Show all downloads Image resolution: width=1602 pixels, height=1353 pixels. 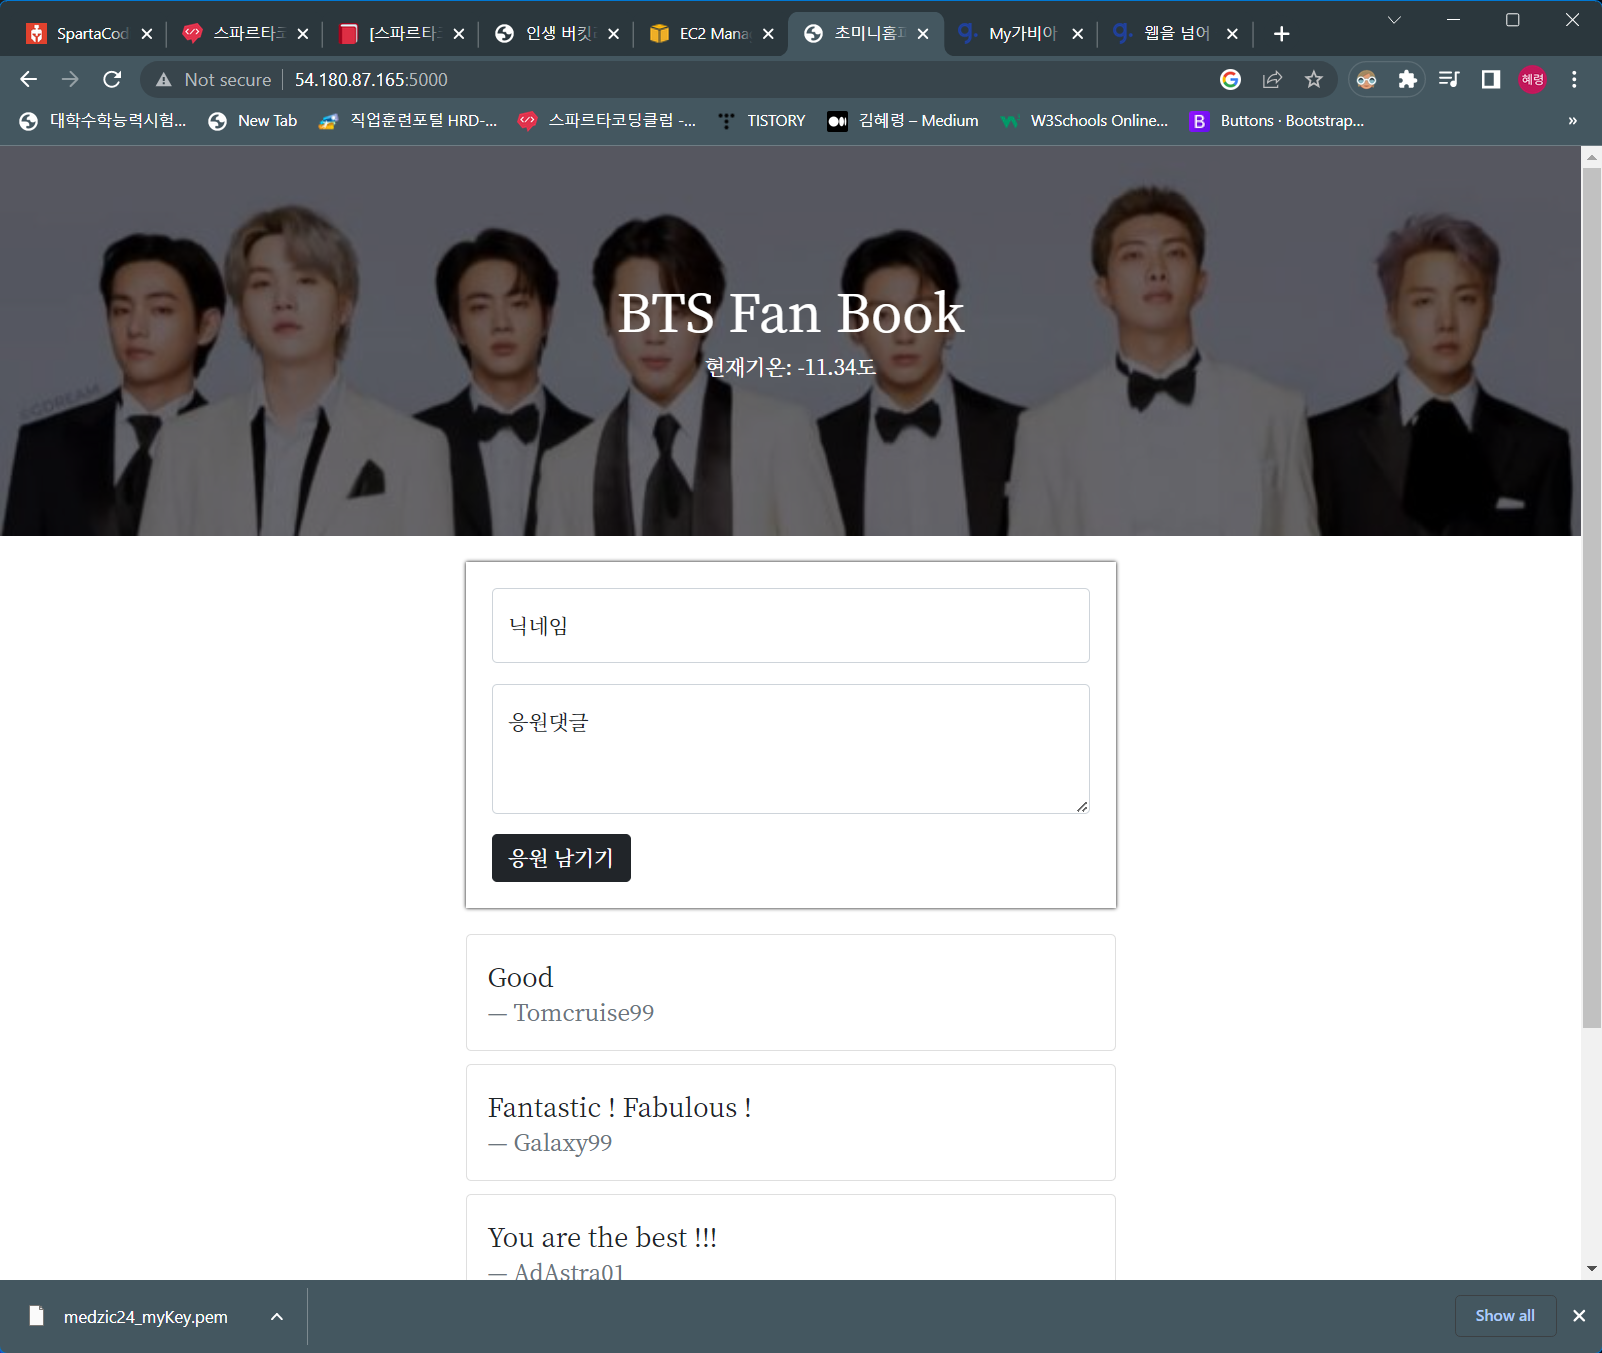1505,1316
